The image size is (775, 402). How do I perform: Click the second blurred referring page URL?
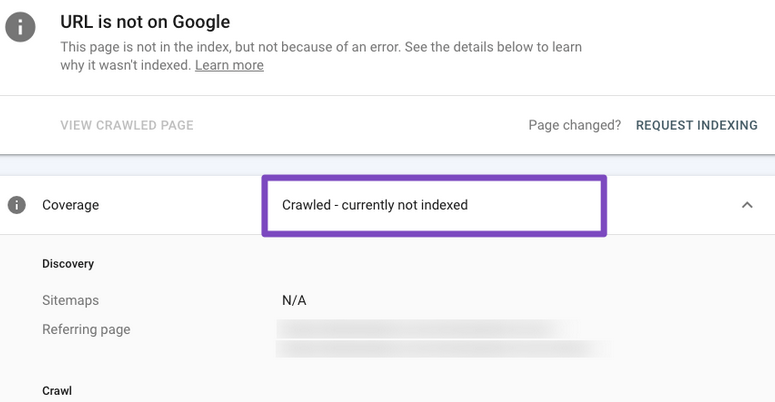[x=443, y=349]
